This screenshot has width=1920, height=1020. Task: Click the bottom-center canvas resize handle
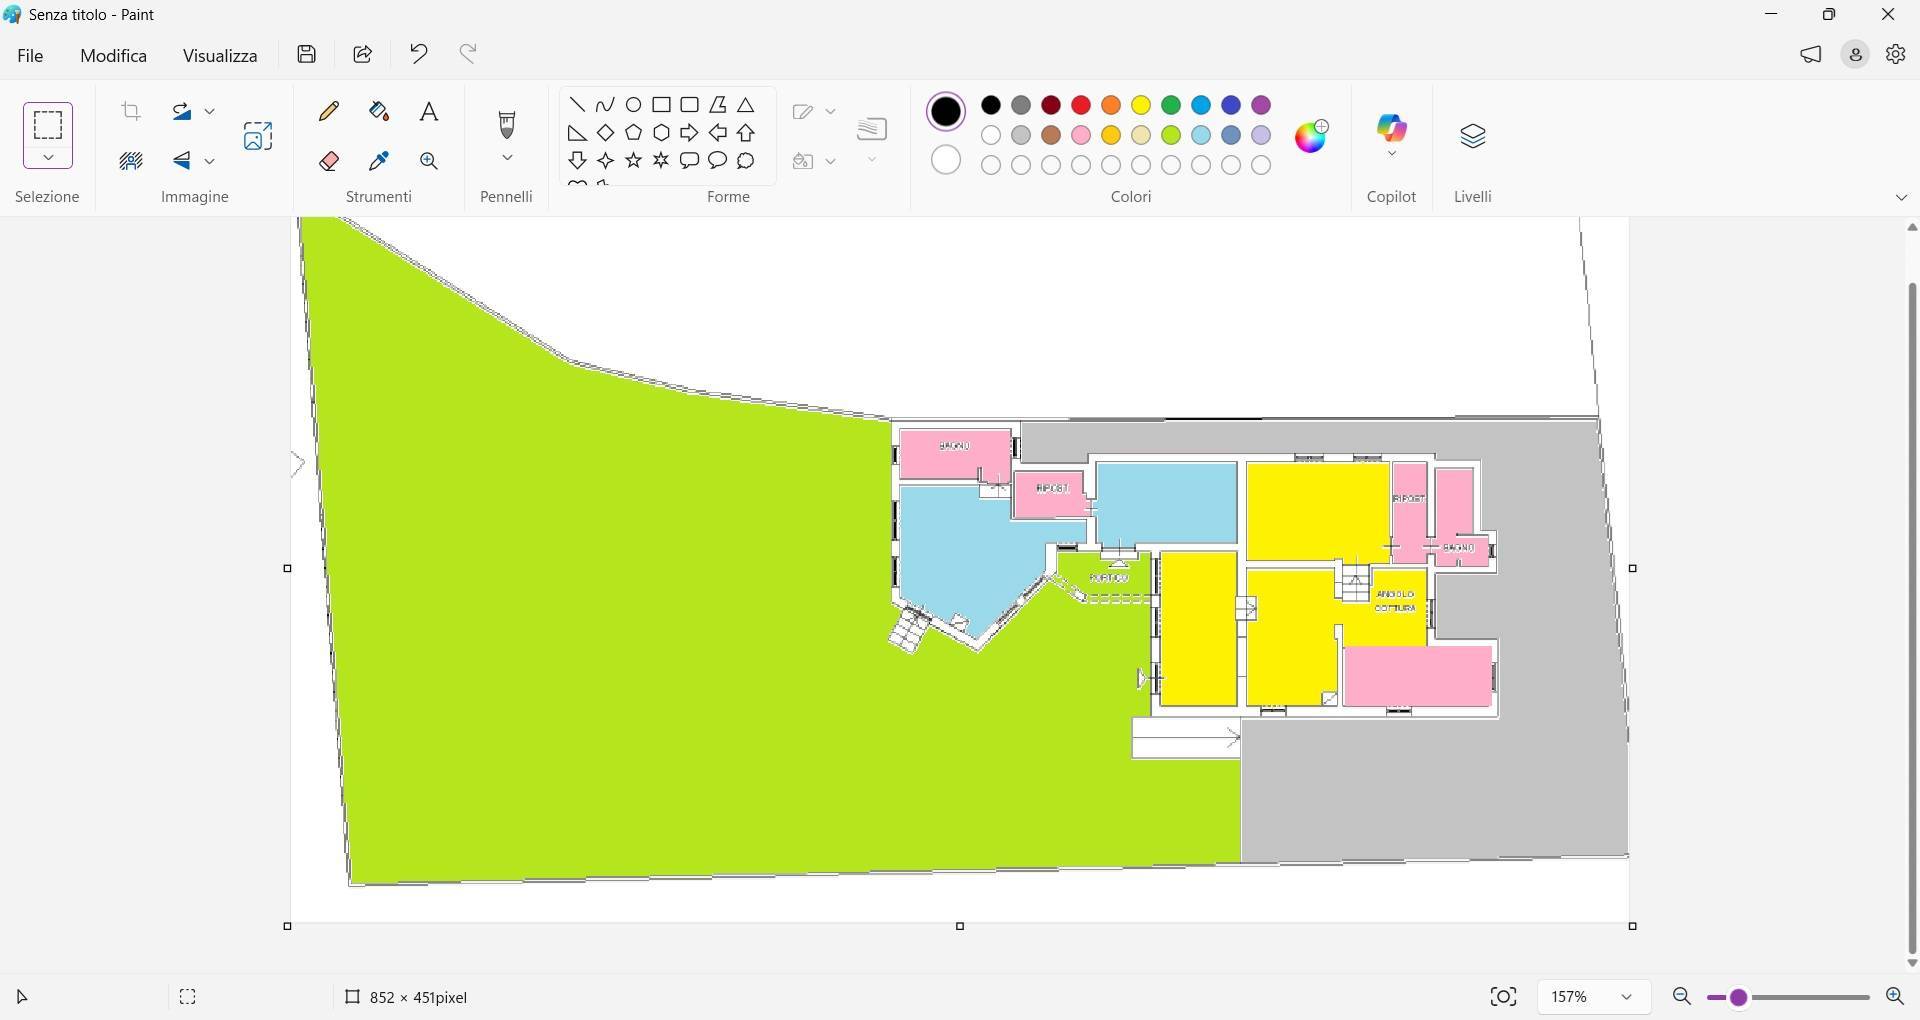pyautogui.click(x=960, y=927)
